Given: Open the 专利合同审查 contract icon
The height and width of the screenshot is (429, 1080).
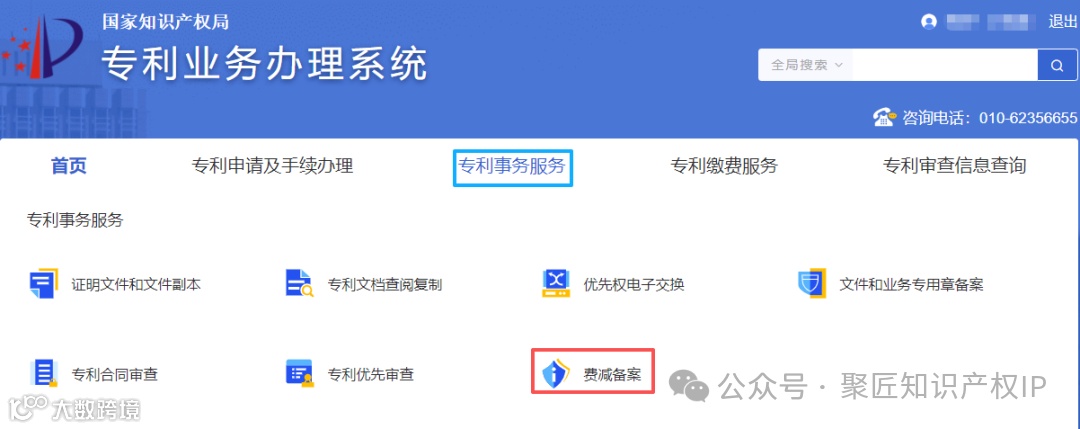Looking at the screenshot, I should point(43,373).
